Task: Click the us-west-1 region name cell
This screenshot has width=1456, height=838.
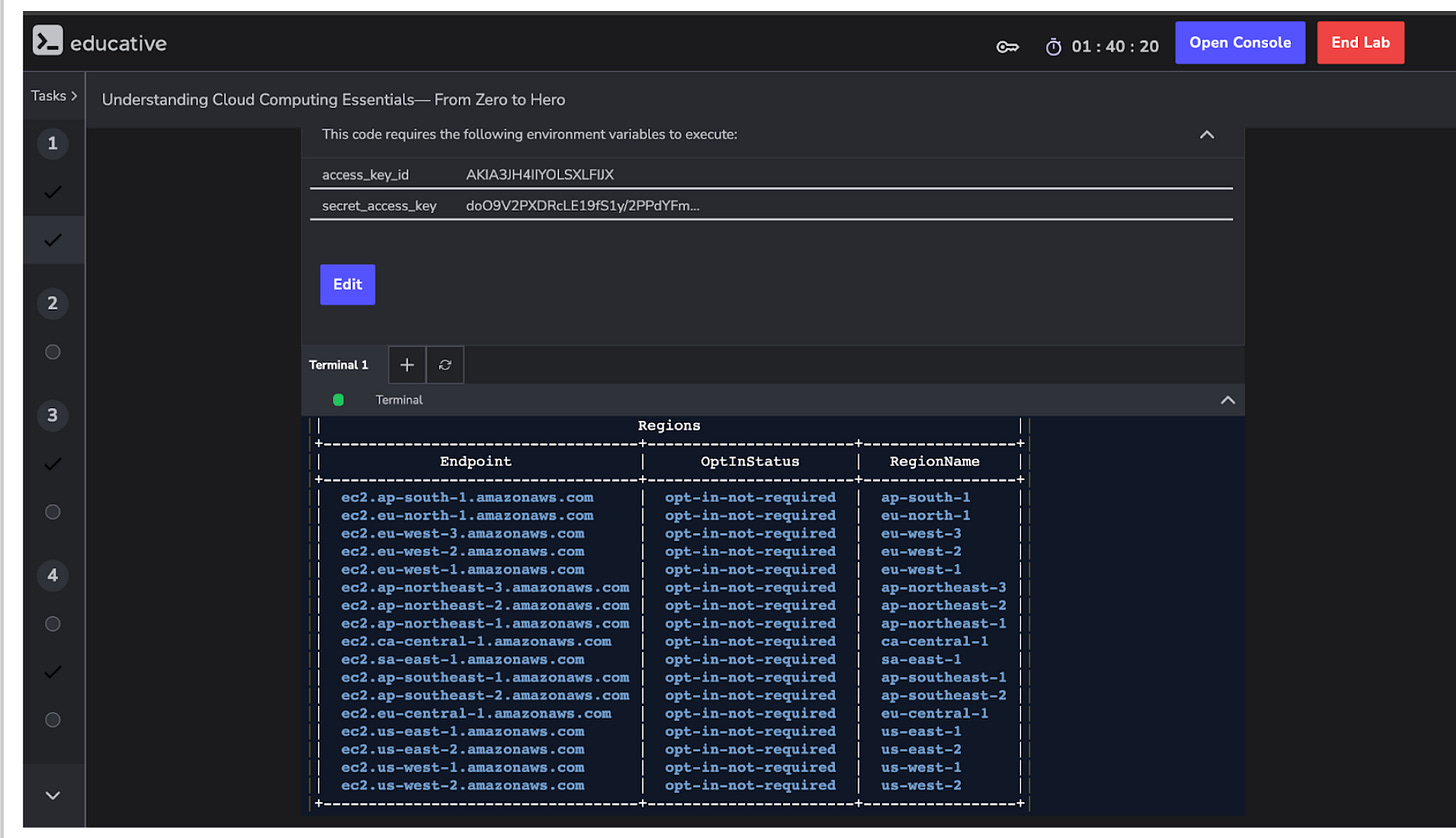Action: (x=921, y=768)
